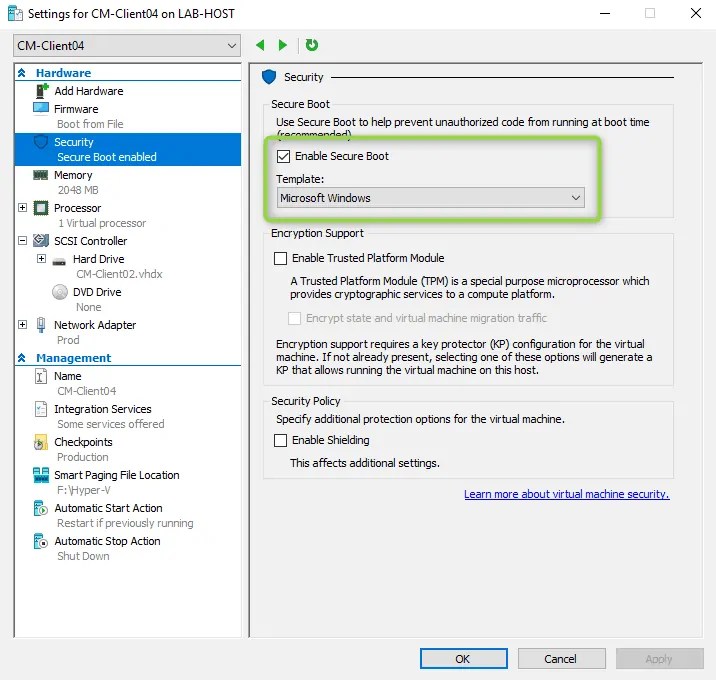This screenshot has width=716, height=680.
Task: Open Learn more about virtual machine security link
Action: [x=567, y=495]
